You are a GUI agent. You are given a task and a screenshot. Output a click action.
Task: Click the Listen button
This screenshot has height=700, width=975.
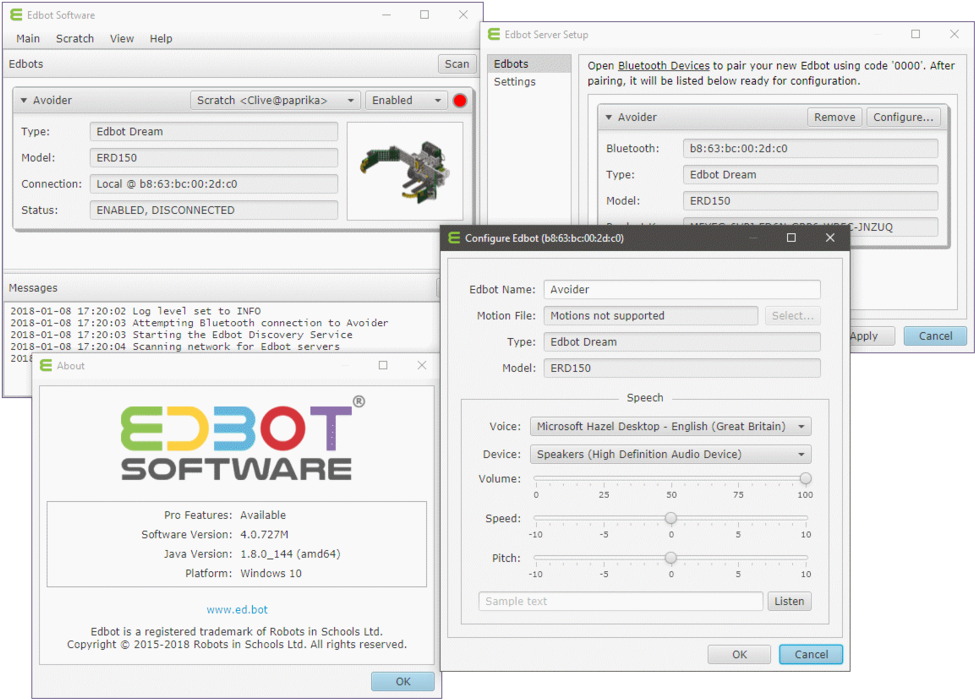[789, 601]
